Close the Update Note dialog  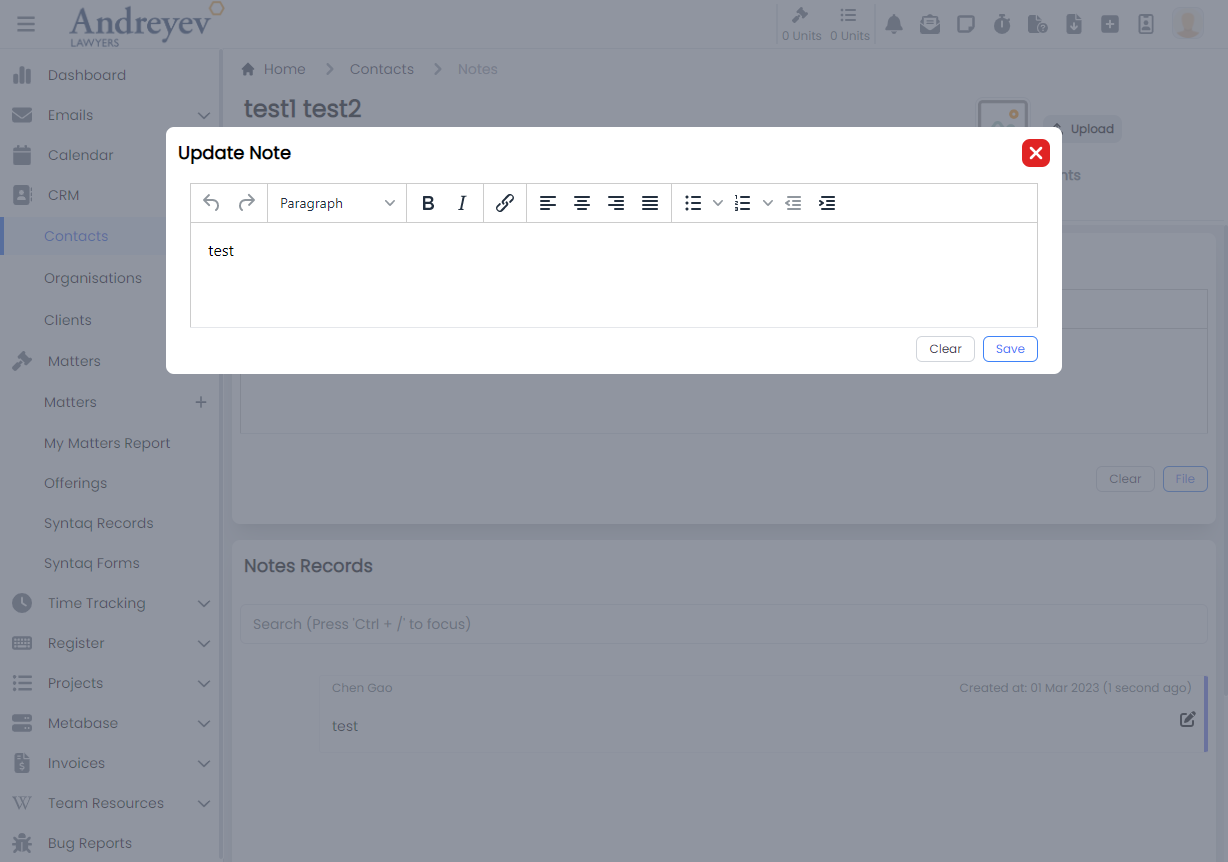1035,153
